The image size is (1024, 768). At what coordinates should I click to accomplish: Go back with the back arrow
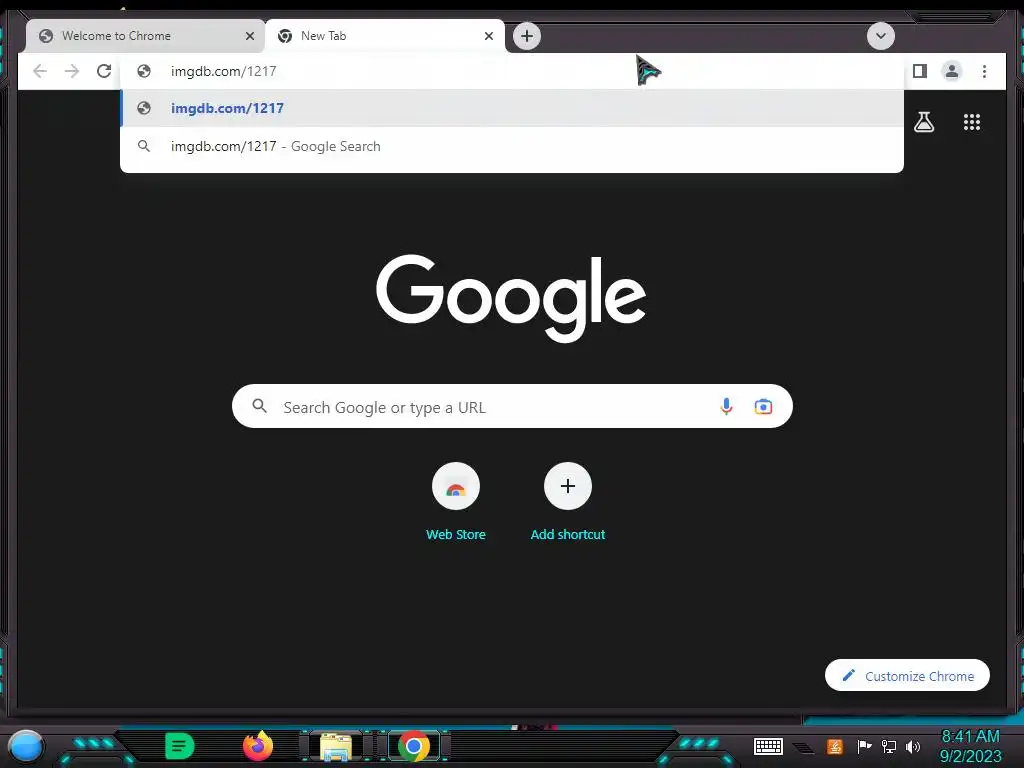pyautogui.click(x=40, y=71)
